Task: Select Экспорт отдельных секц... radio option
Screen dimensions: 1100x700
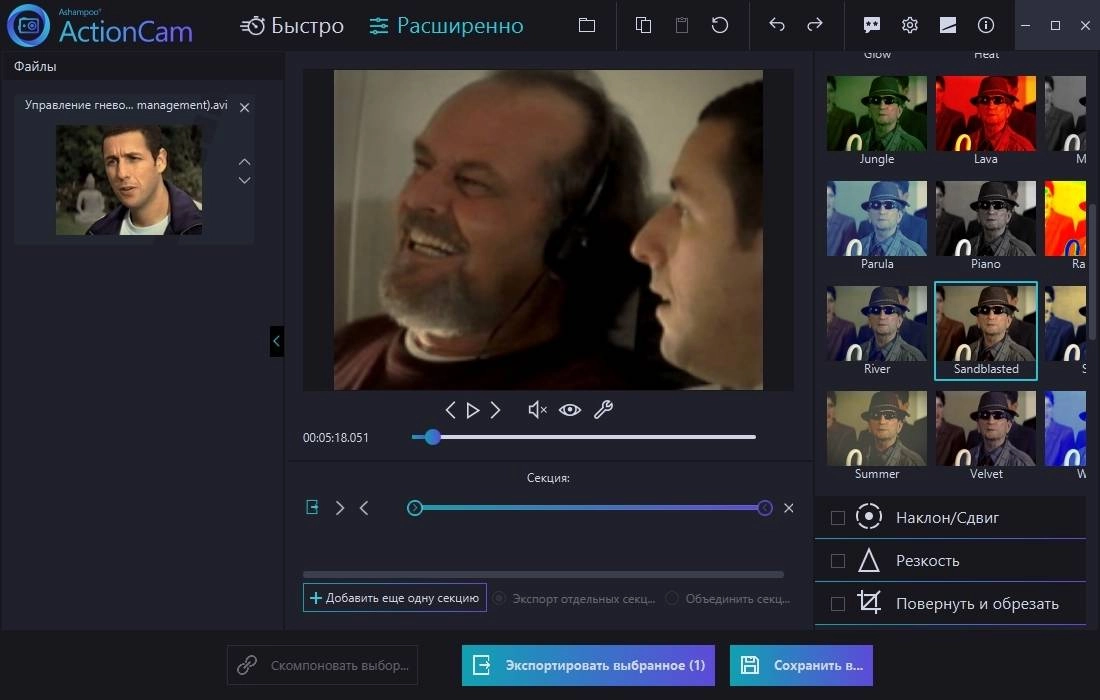Action: (499, 598)
